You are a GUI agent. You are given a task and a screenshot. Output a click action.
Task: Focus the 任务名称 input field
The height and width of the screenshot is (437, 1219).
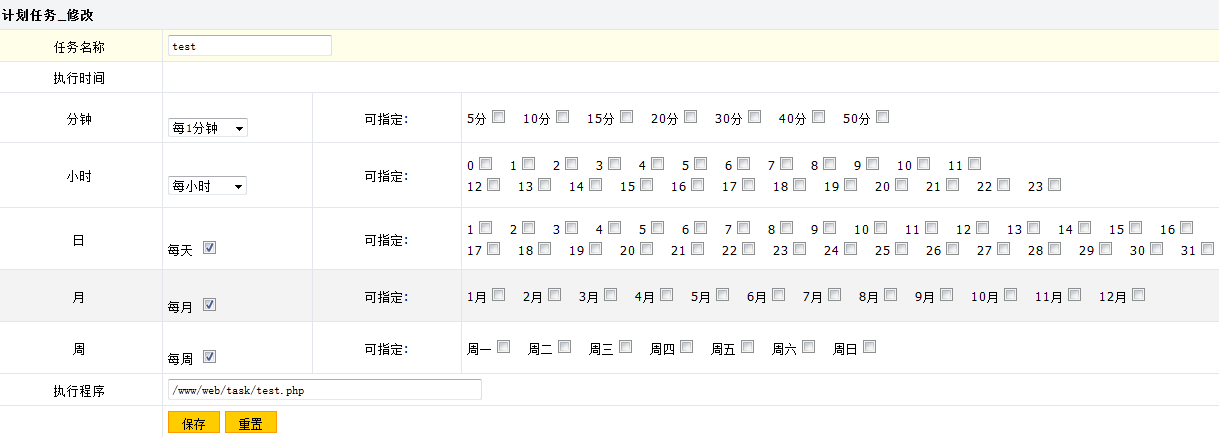(249, 45)
